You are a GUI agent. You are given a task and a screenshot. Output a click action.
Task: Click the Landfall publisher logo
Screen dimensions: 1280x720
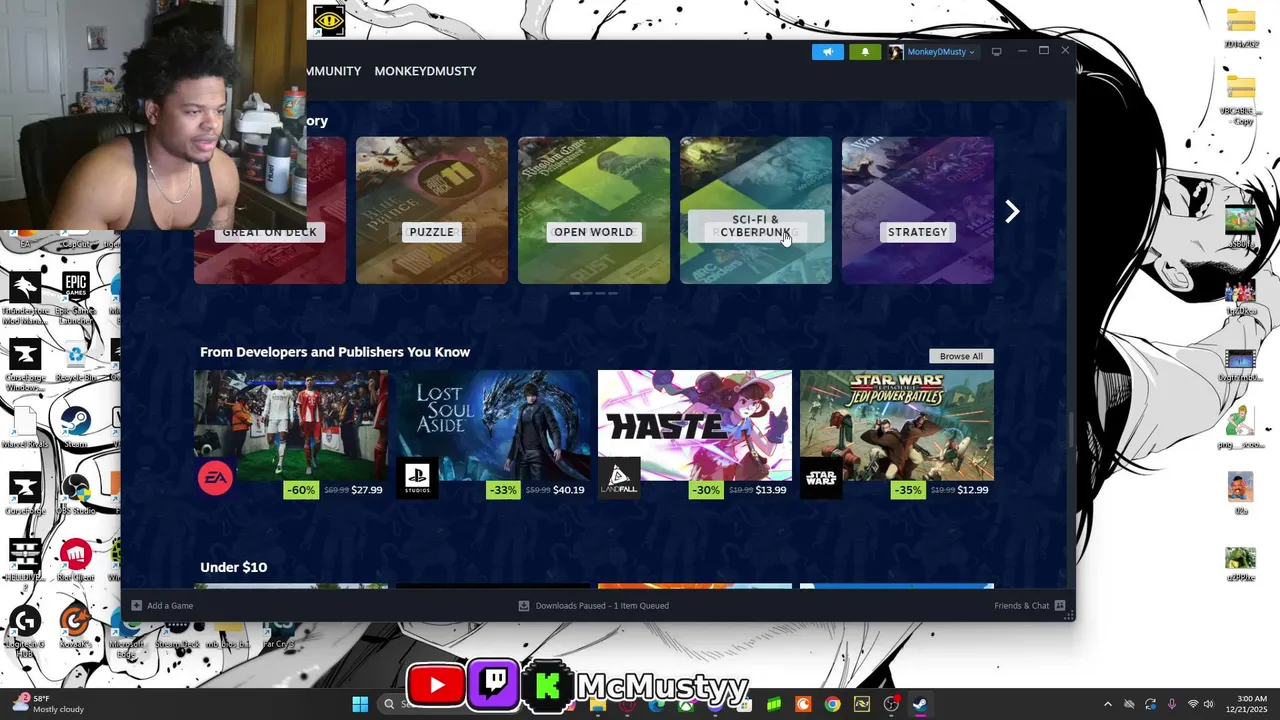[x=619, y=478]
